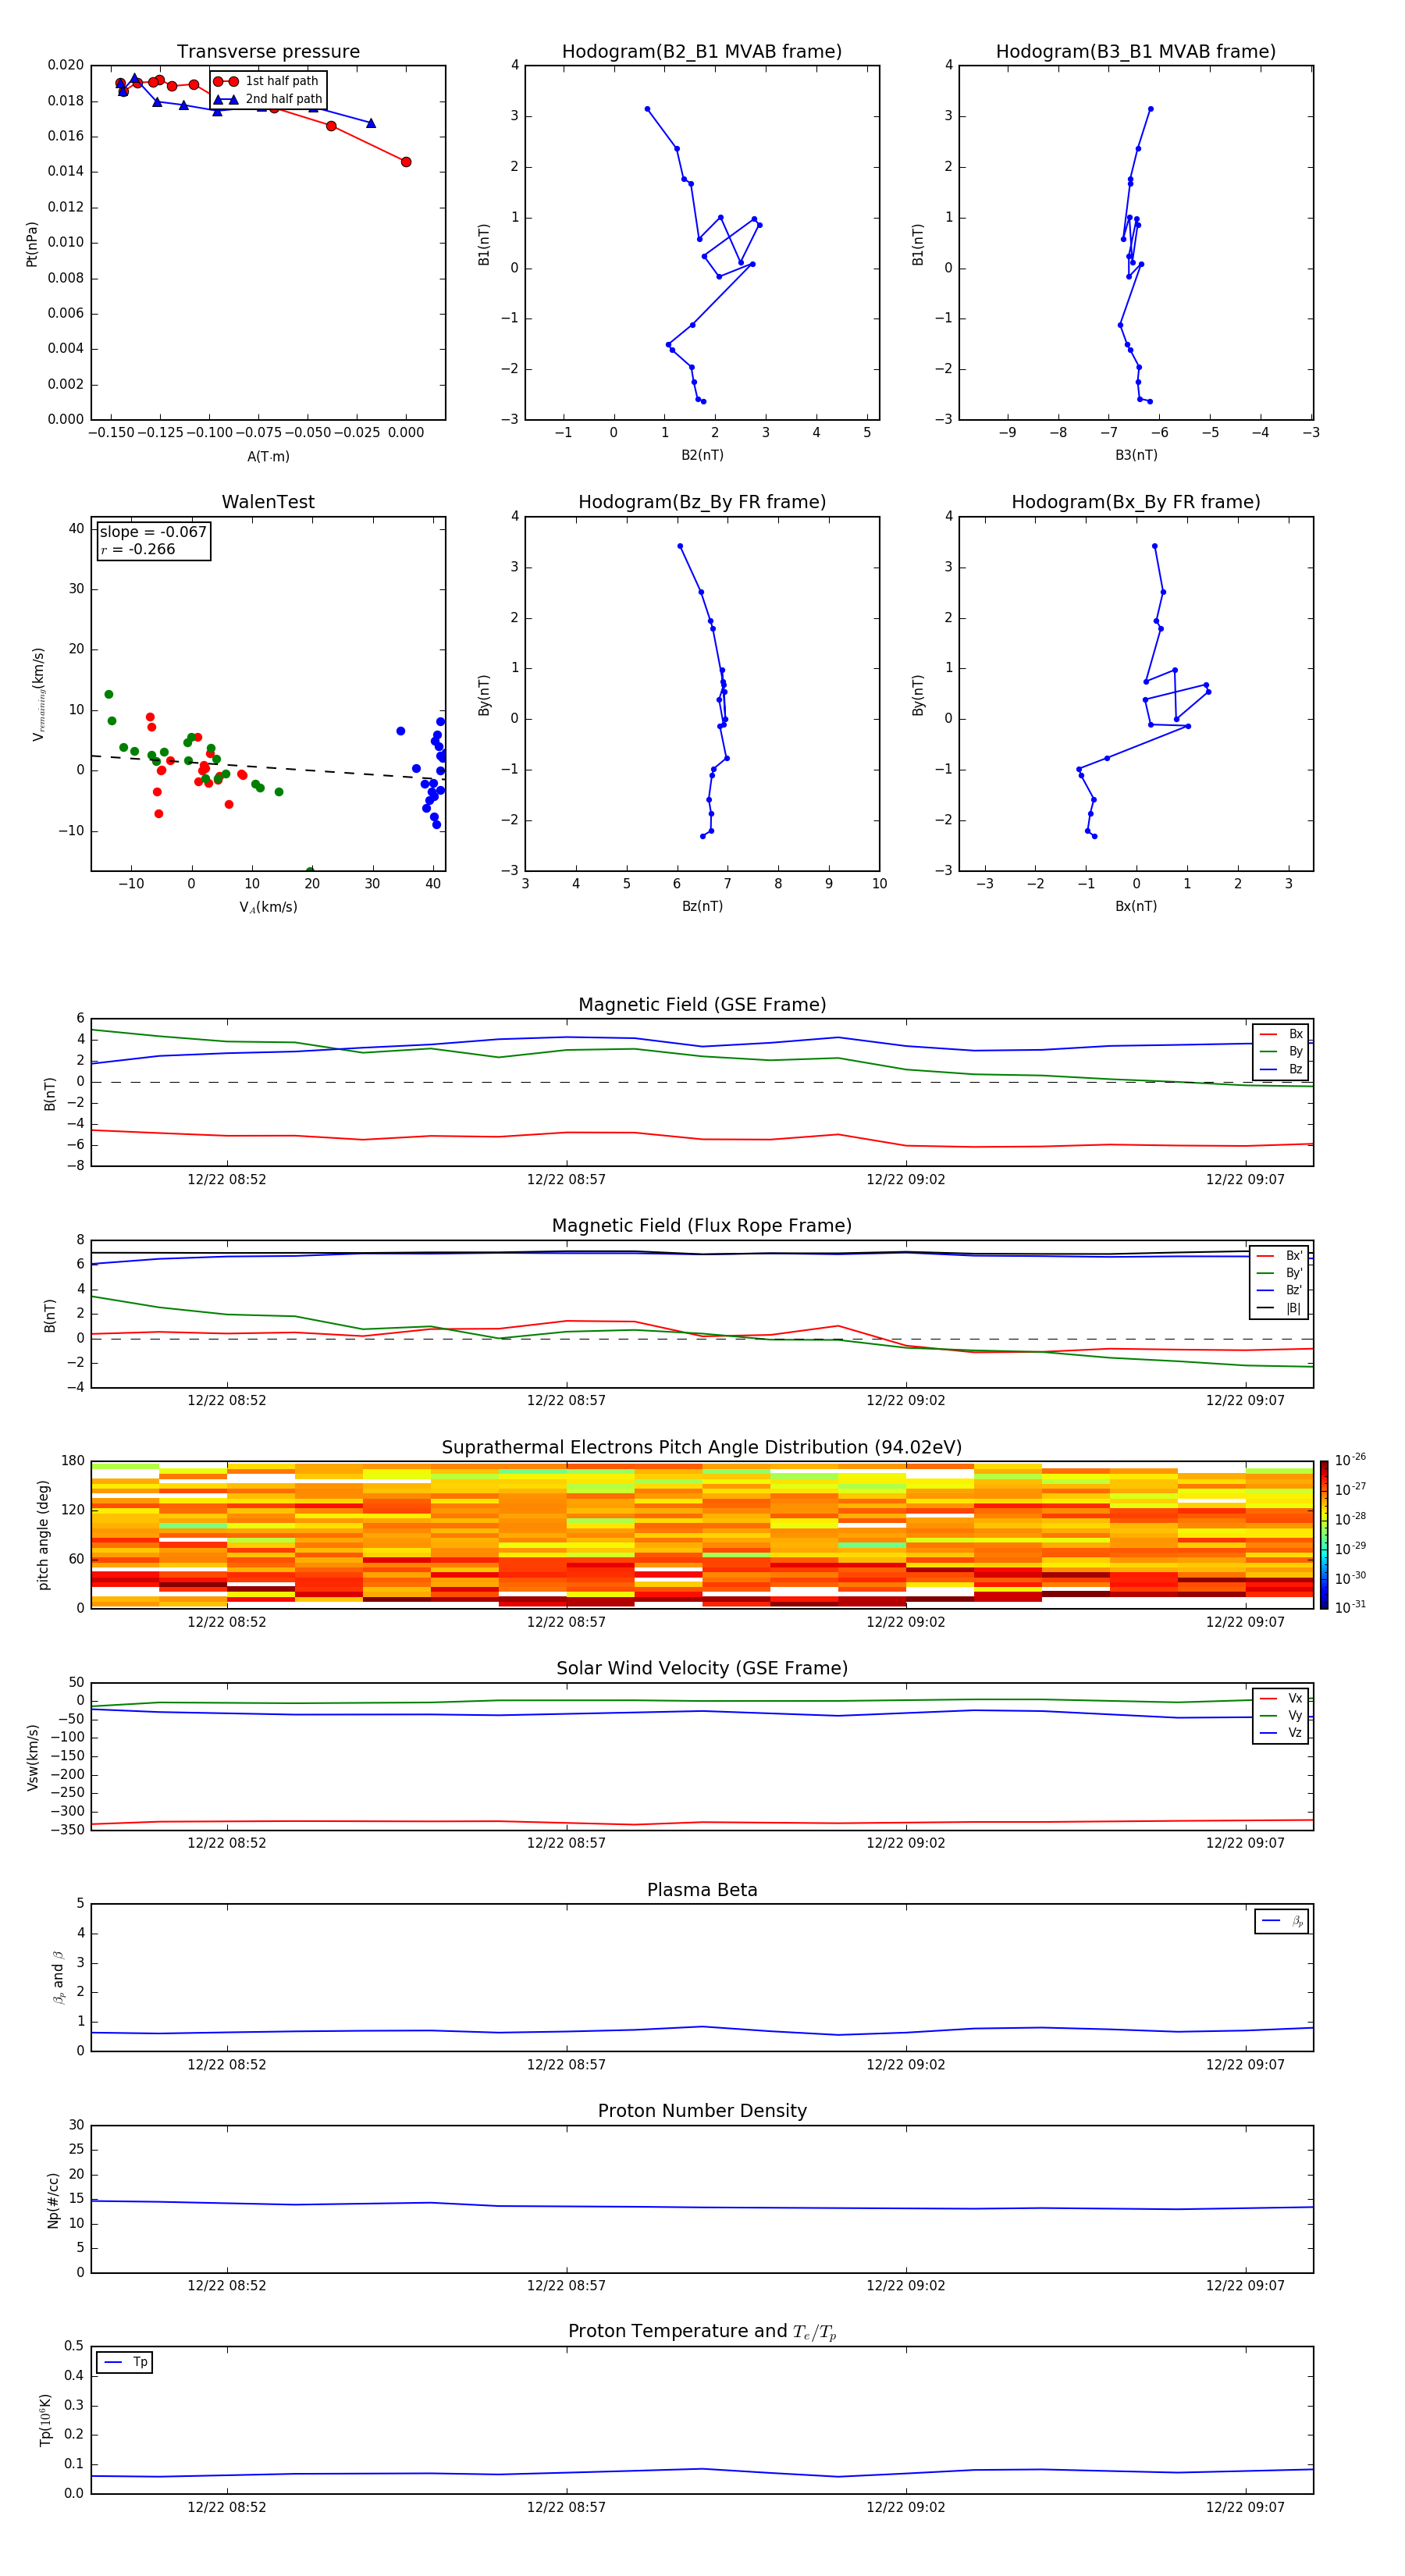Click the 'Plasma Beta' plot title
Screen dimensions: 1405x2576
click(x=702, y=1891)
